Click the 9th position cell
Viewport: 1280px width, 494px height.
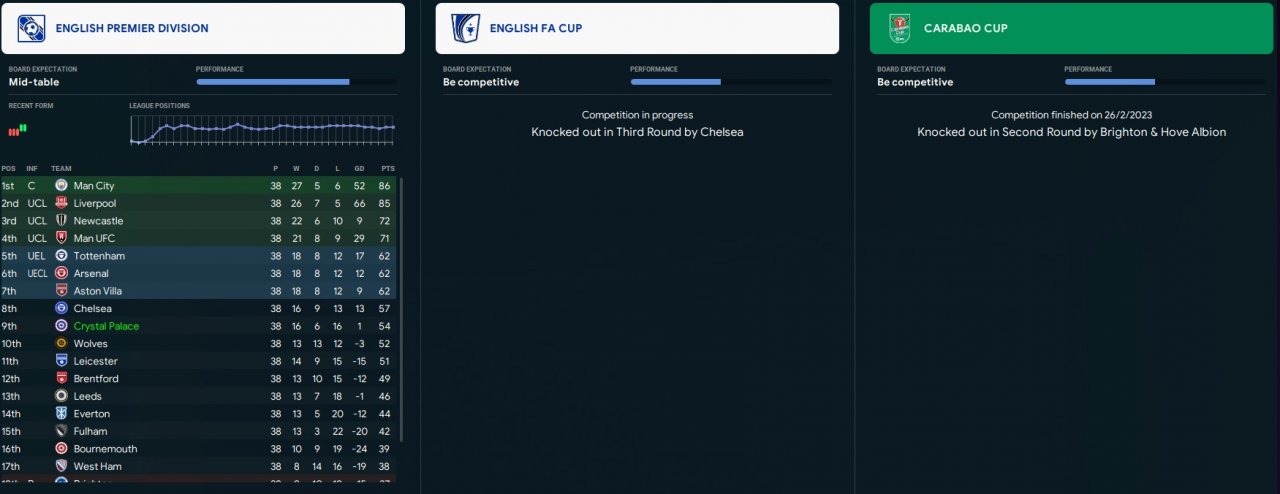(x=8, y=326)
